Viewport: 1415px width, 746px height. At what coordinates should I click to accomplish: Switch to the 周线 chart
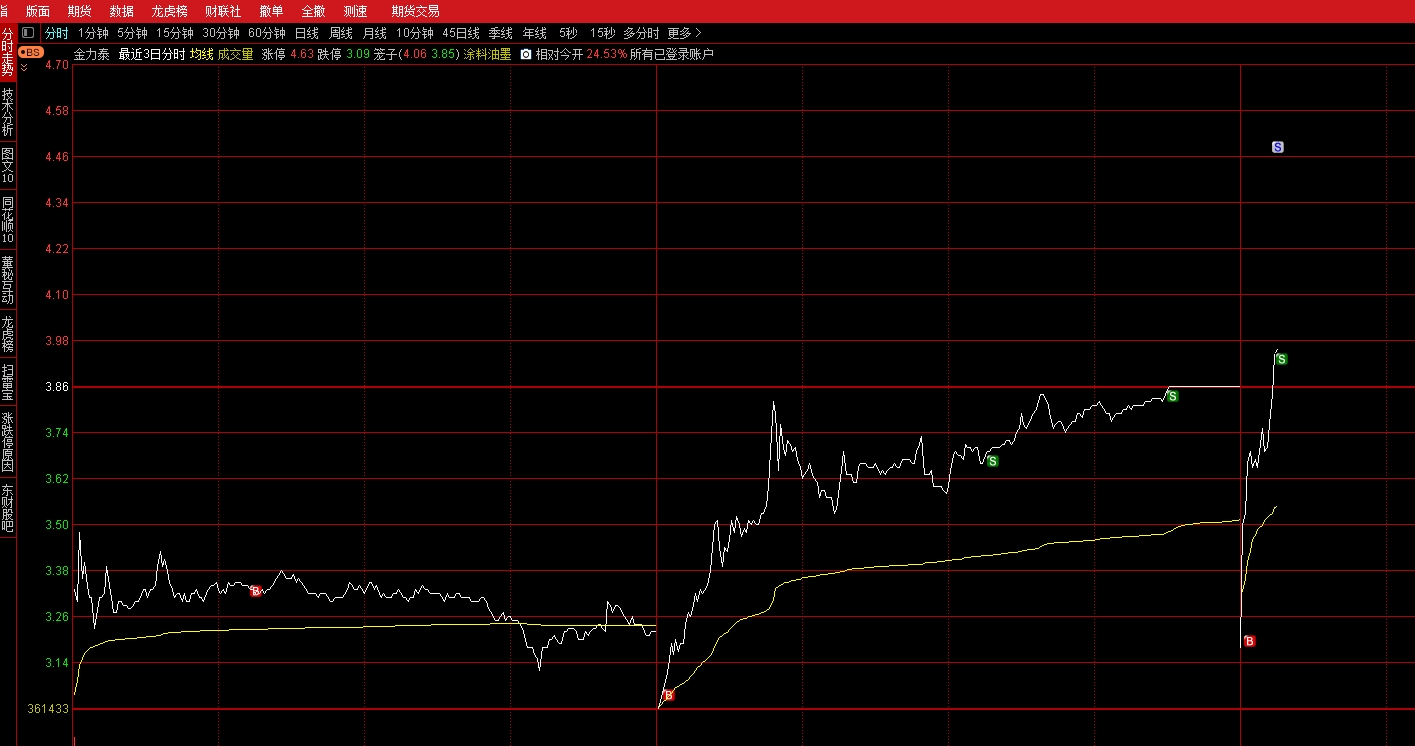click(x=341, y=33)
